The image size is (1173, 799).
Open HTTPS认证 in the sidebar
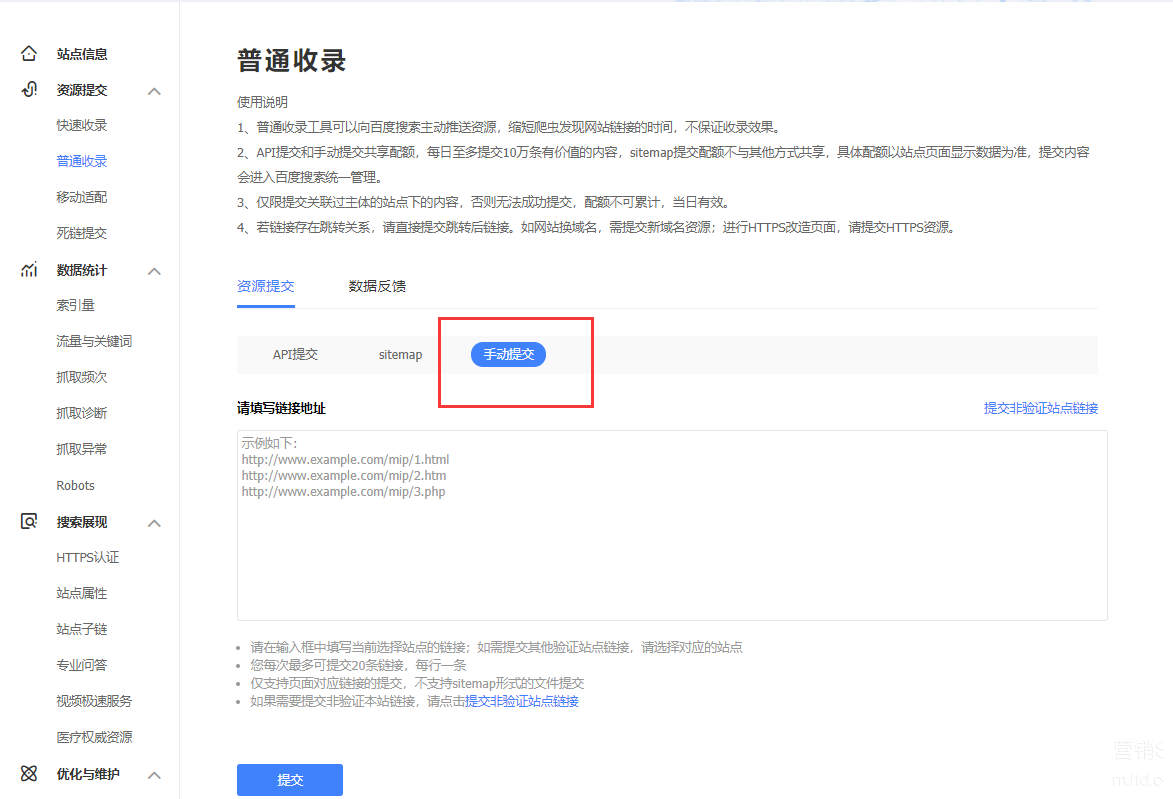(x=88, y=558)
